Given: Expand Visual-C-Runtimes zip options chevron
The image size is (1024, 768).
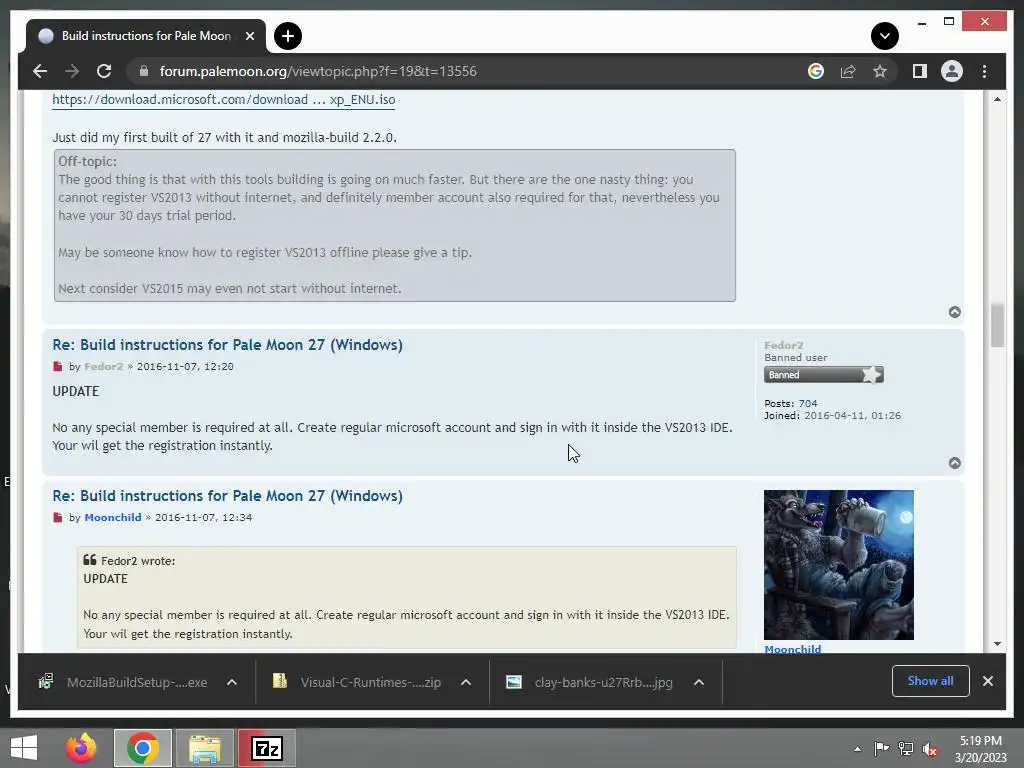Looking at the screenshot, I should pos(466,682).
